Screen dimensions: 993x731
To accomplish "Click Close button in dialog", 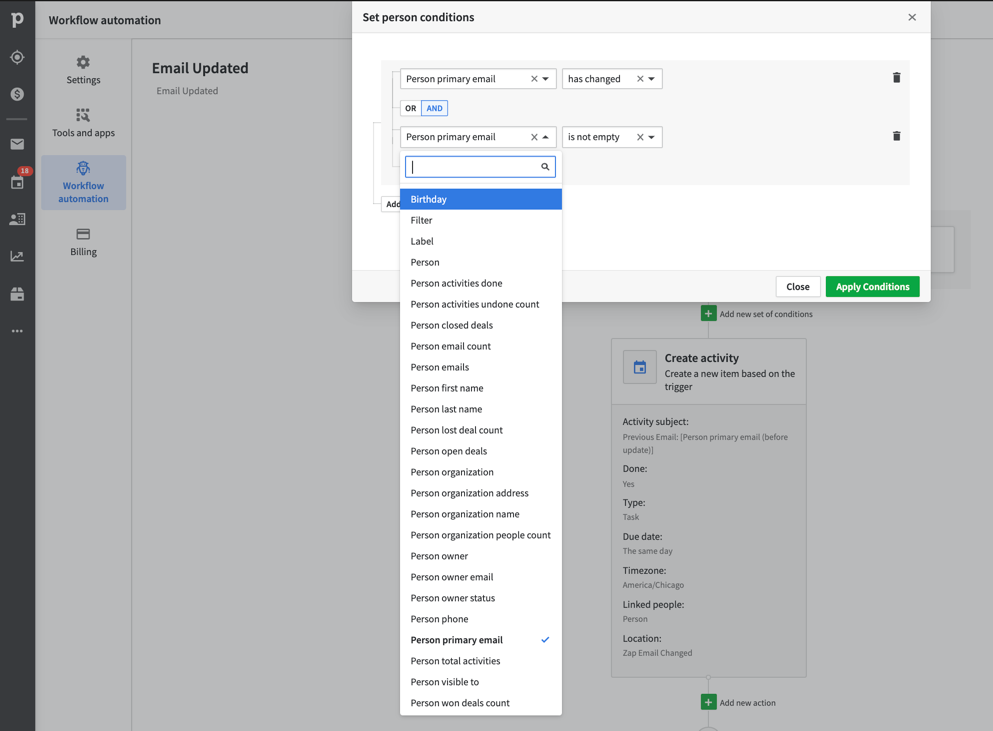I will point(797,286).
